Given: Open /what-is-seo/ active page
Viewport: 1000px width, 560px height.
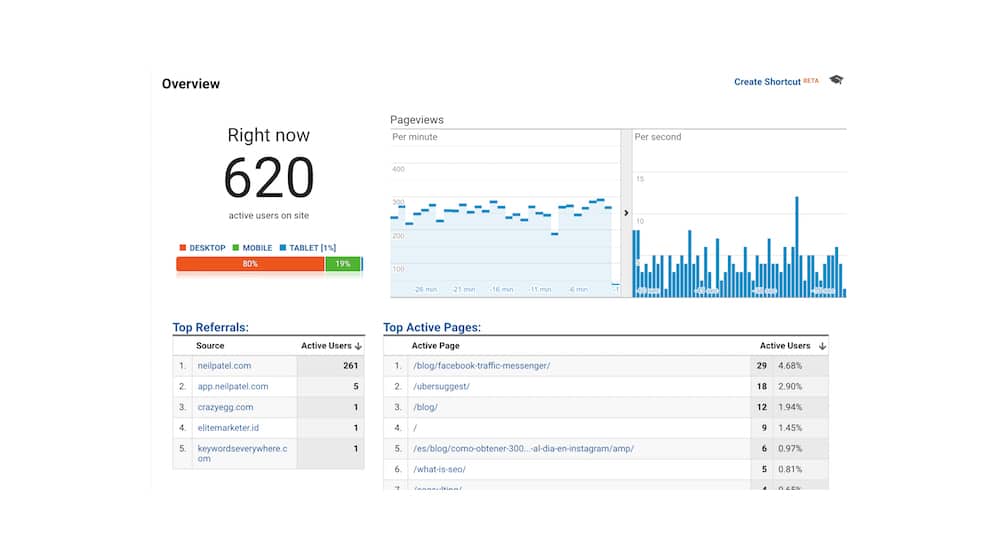Looking at the screenshot, I should [439, 469].
